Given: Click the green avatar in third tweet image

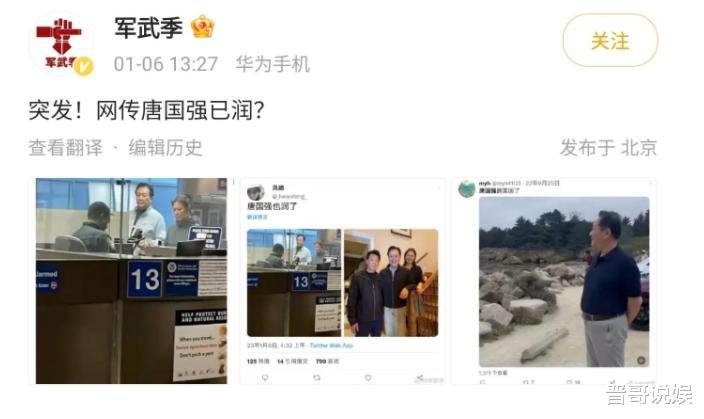Looking at the screenshot, I should coord(466,189).
